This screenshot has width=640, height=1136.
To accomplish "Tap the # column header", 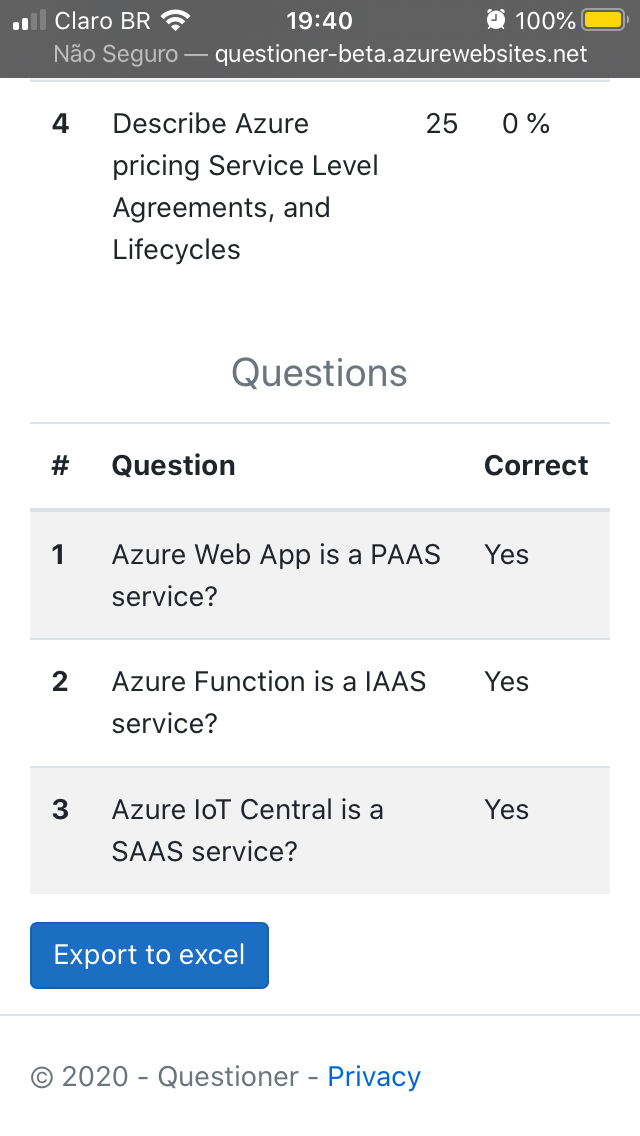I will (x=60, y=465).
